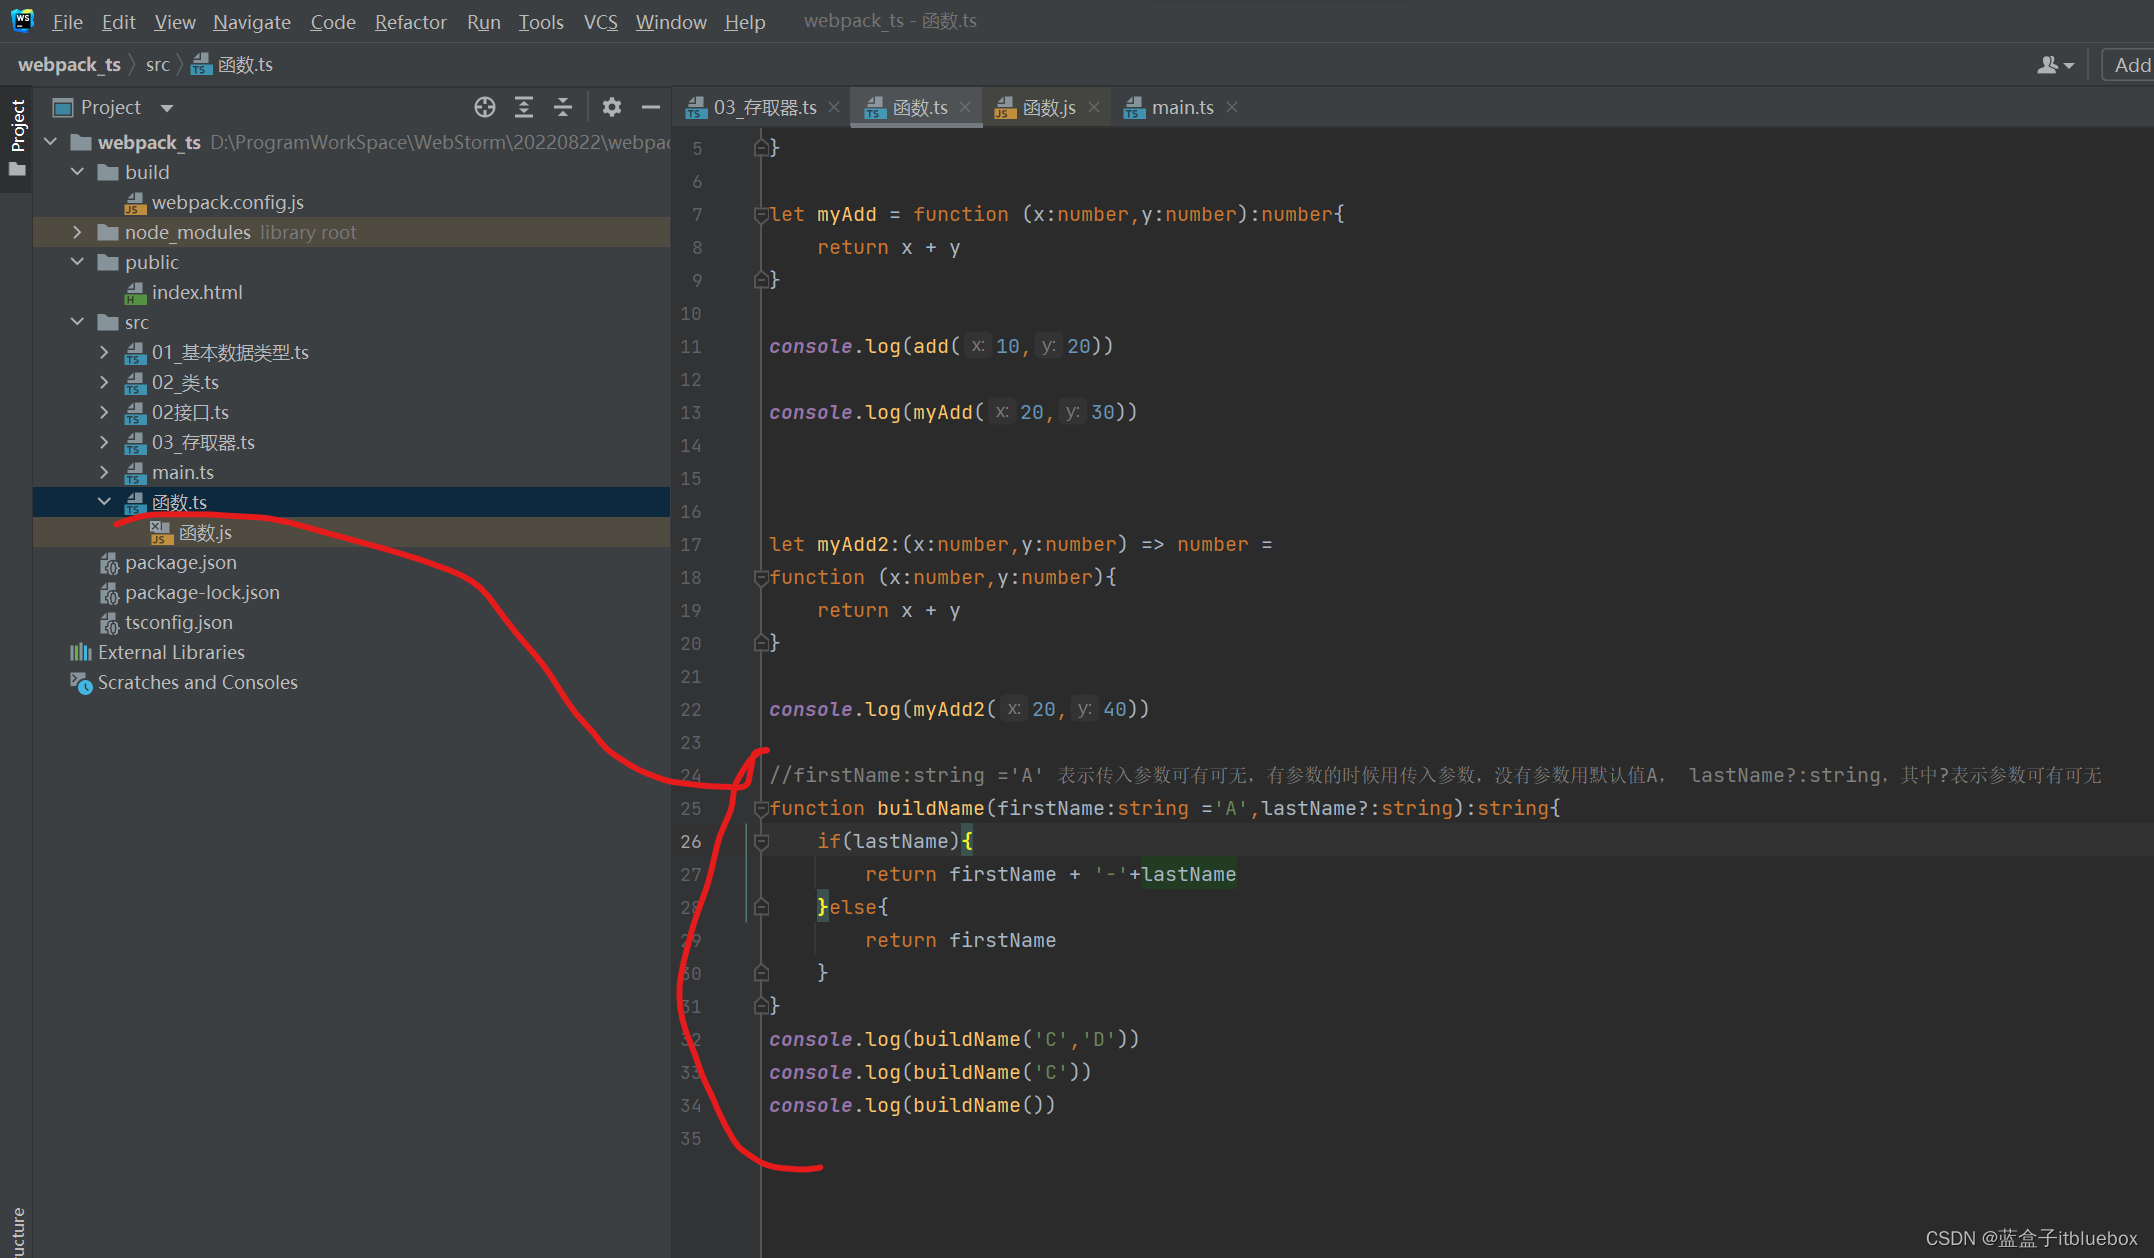Hide the Project panel with minus icon
This screenshot has height=1258, width=2154.
[x=651, y=107]
